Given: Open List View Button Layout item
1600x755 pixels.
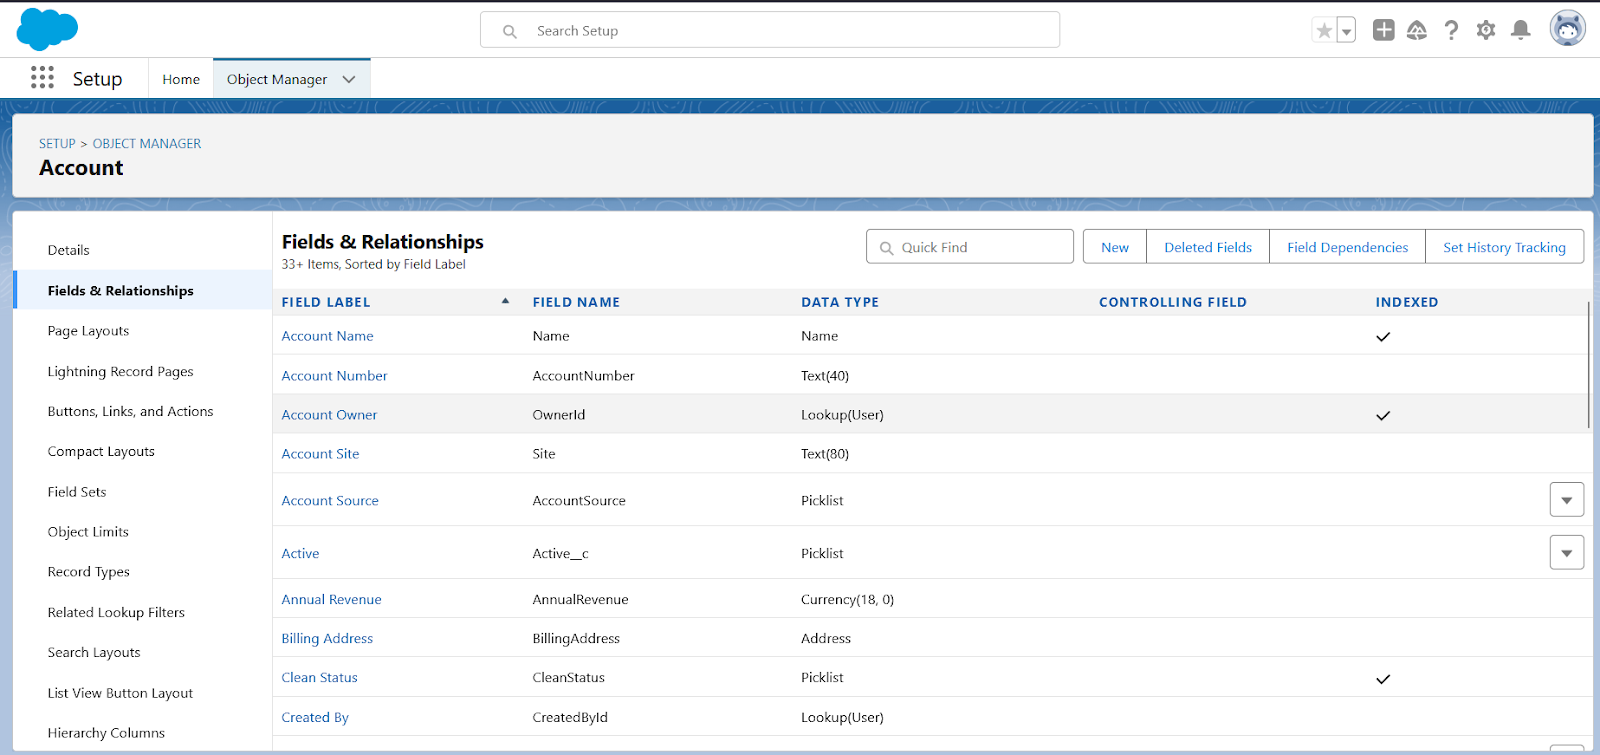Looking at the screenshot, I should click(x=143, y=693).
